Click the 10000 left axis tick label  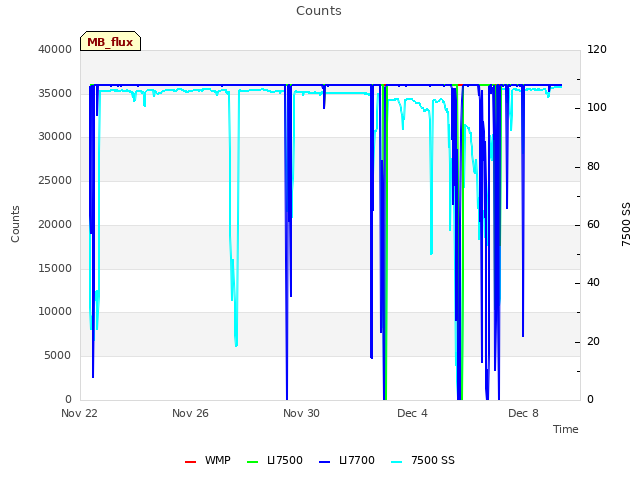click(55, 312)
